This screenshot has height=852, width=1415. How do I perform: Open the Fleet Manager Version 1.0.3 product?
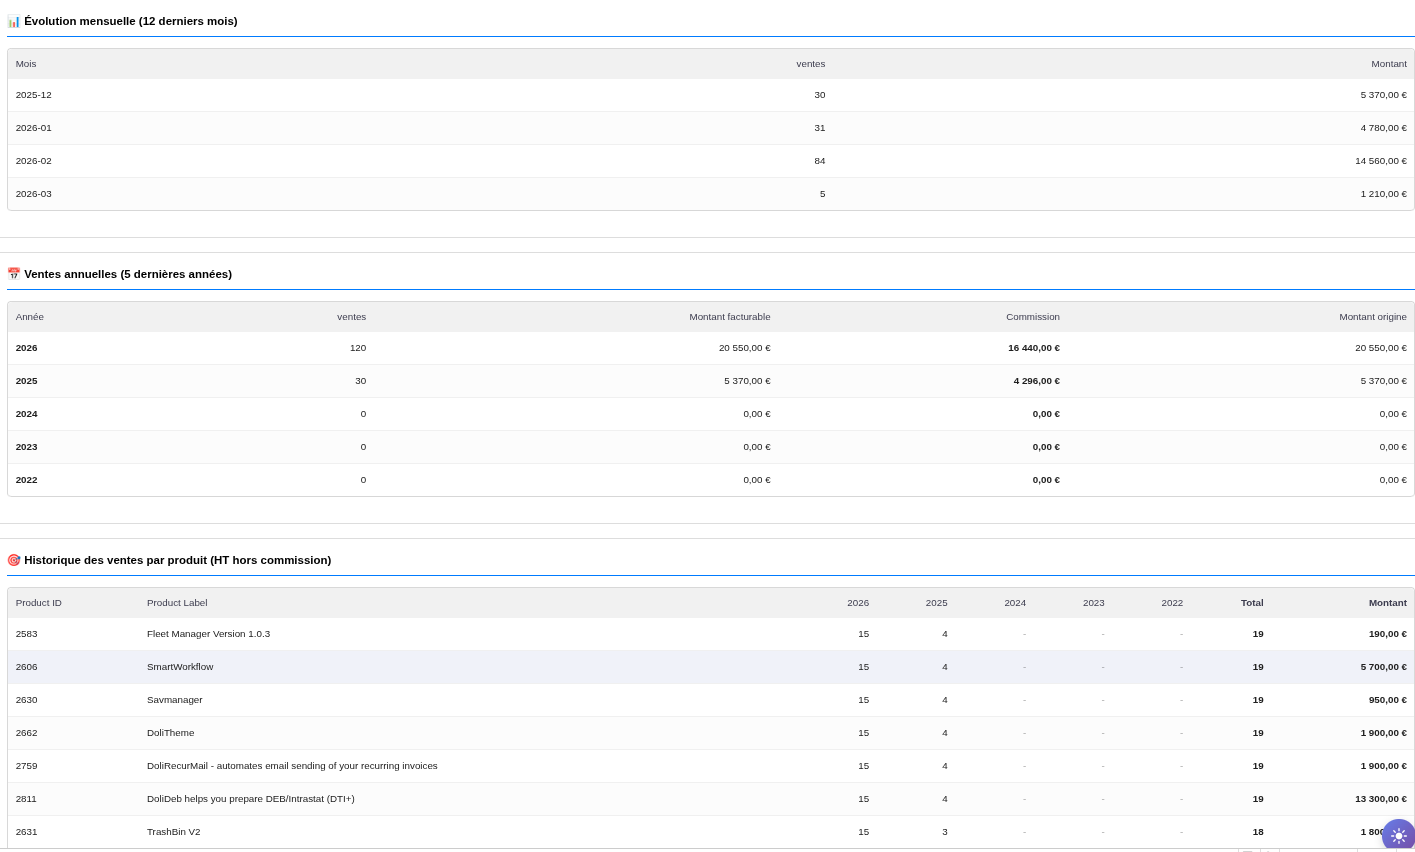point(208,634)
